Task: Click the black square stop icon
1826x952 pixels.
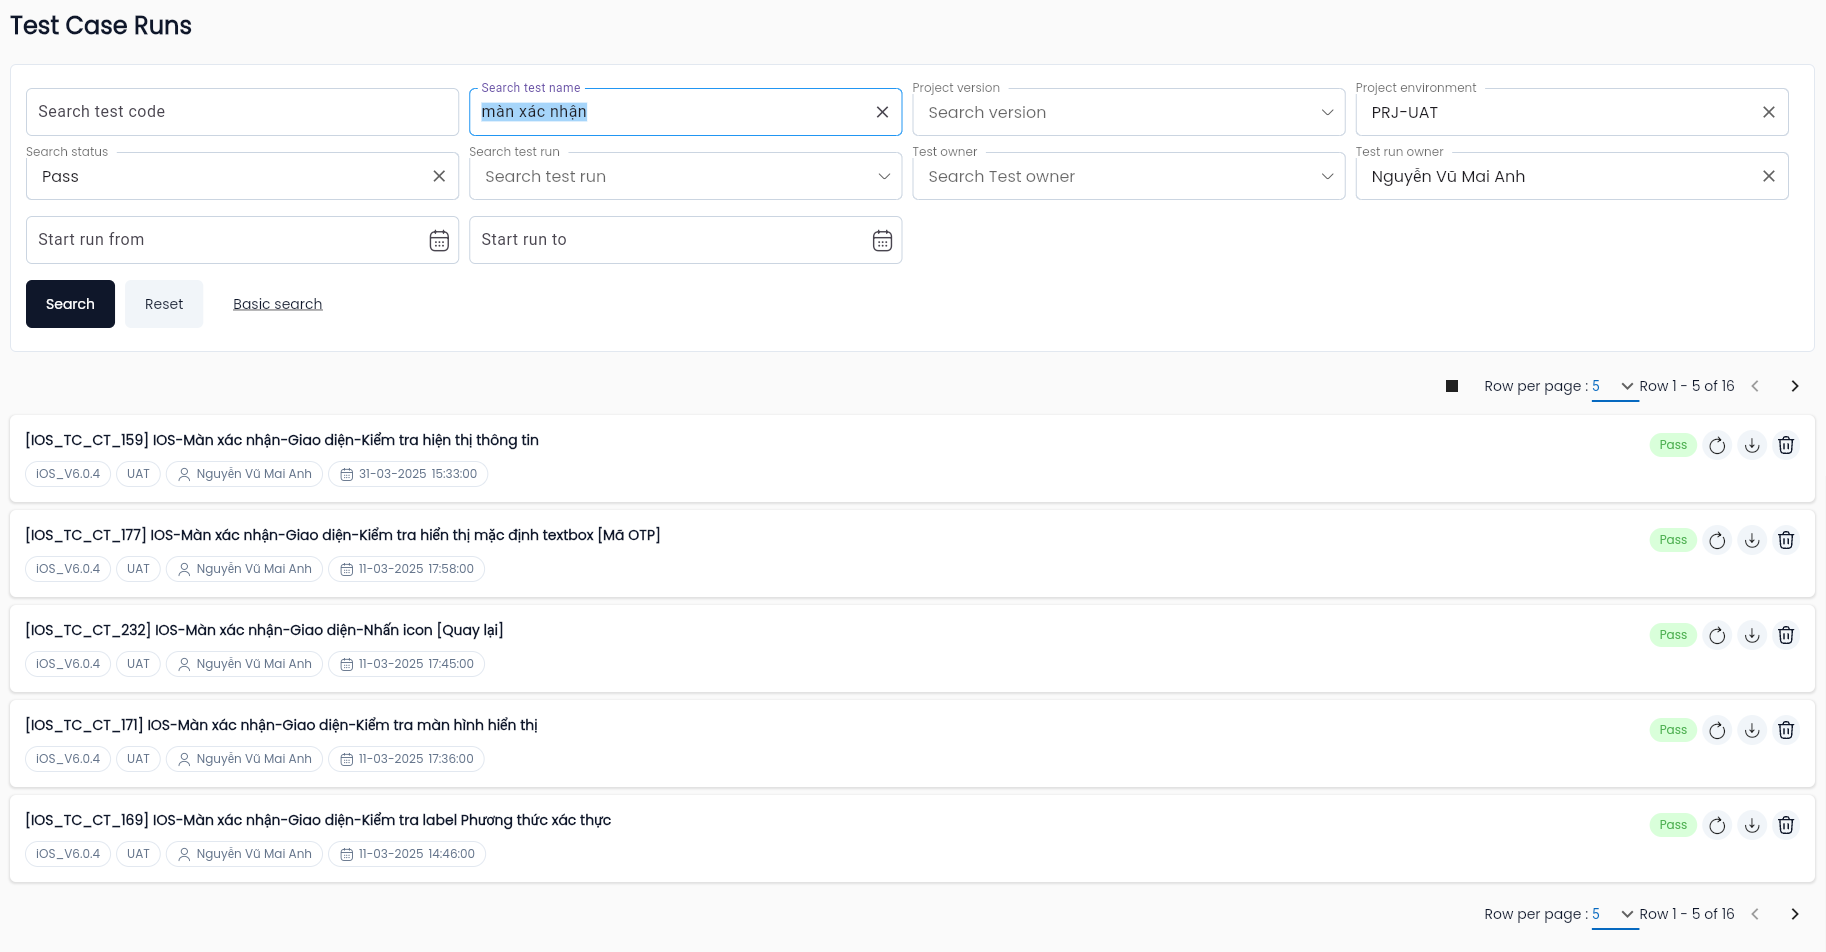Action: tap(1452, 386)
